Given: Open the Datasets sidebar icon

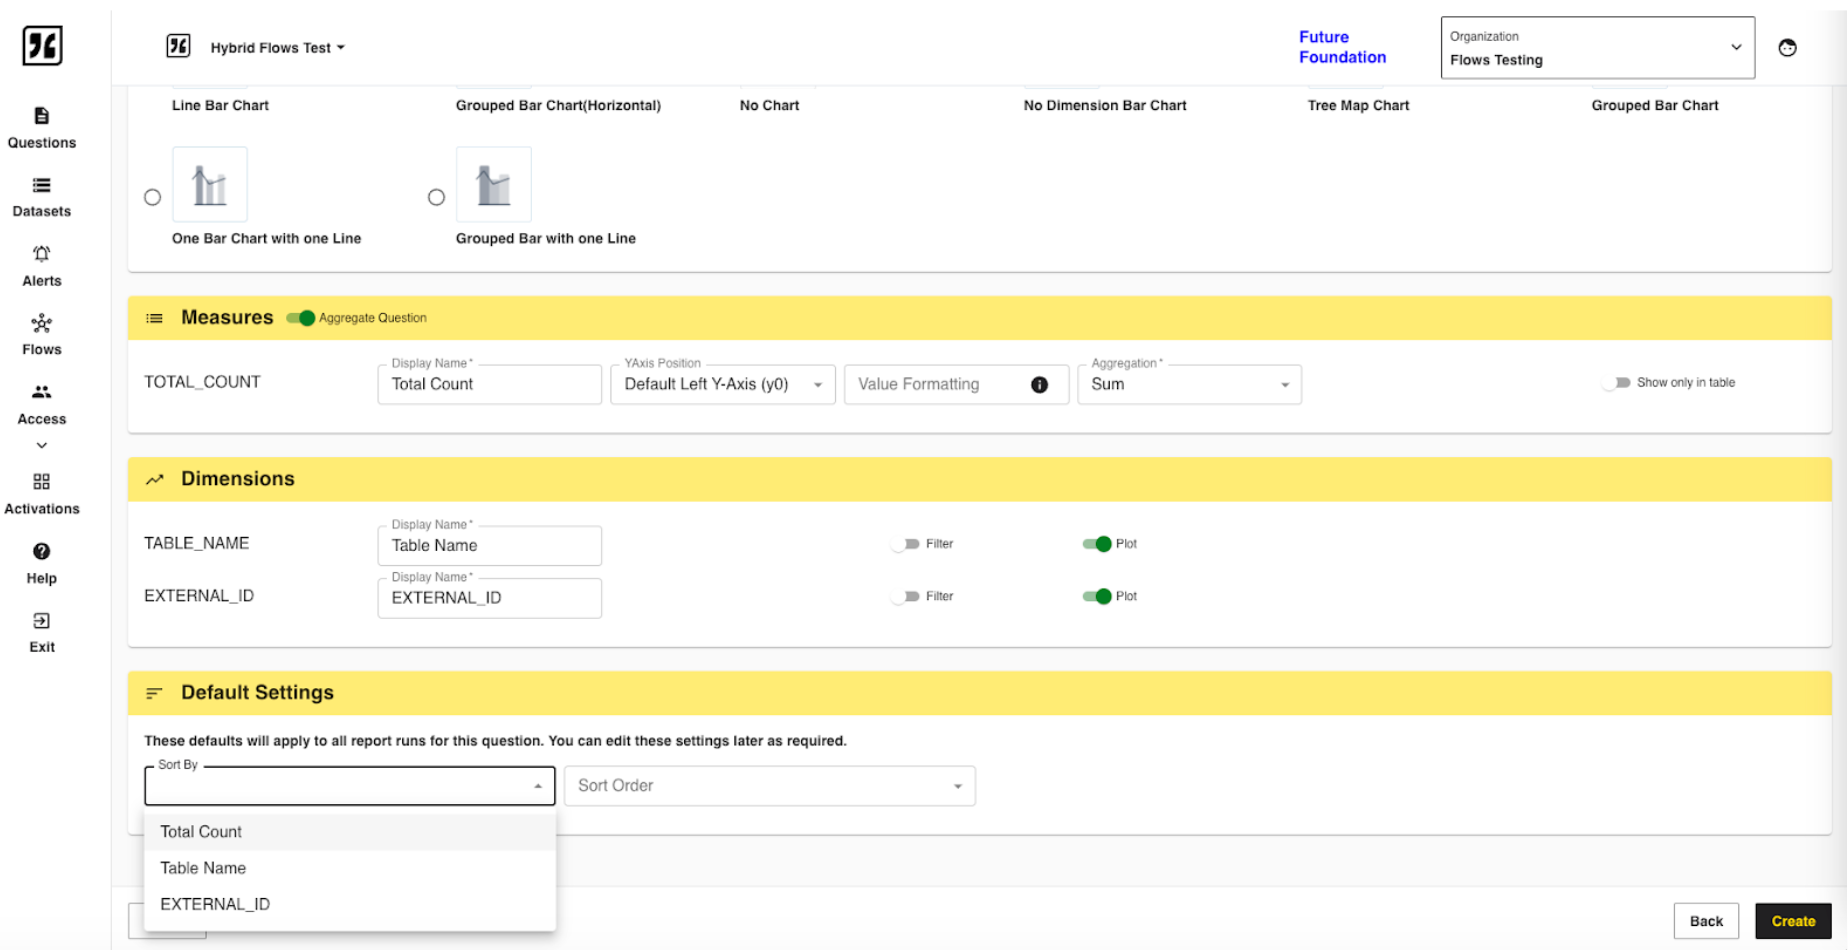Looking at the screenshot, I should (41, 185).
